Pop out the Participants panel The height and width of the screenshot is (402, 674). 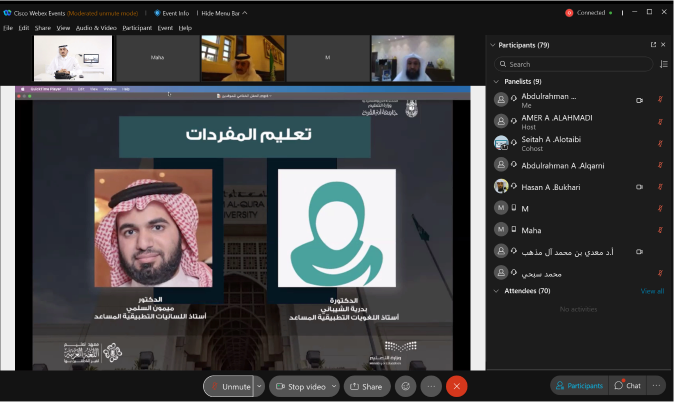pos(653,45)
